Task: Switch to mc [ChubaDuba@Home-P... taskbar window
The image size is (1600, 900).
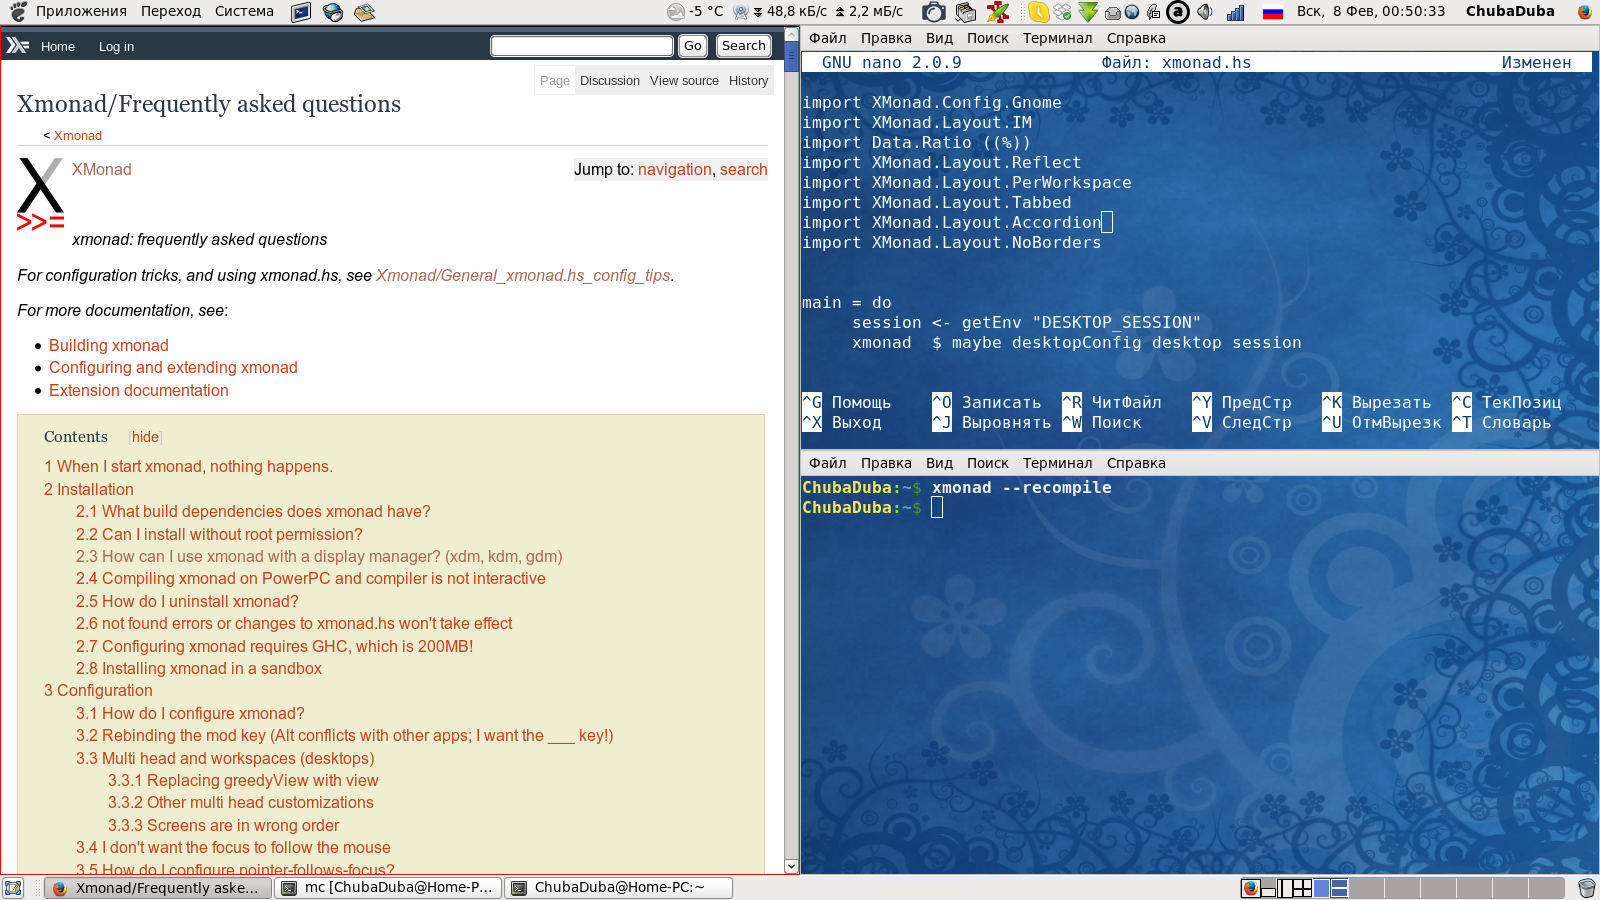Action: (x=388, y=888)
